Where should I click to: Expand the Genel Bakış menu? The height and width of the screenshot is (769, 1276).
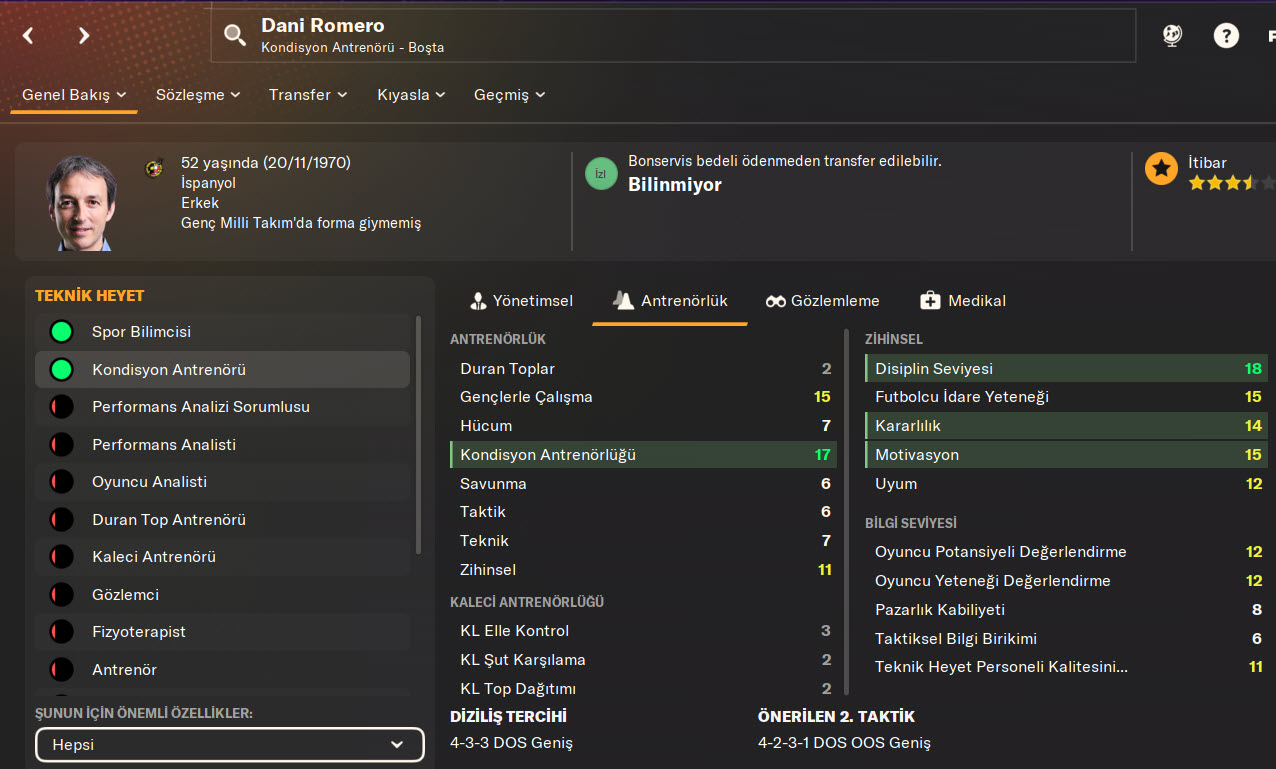click(74, 95)
